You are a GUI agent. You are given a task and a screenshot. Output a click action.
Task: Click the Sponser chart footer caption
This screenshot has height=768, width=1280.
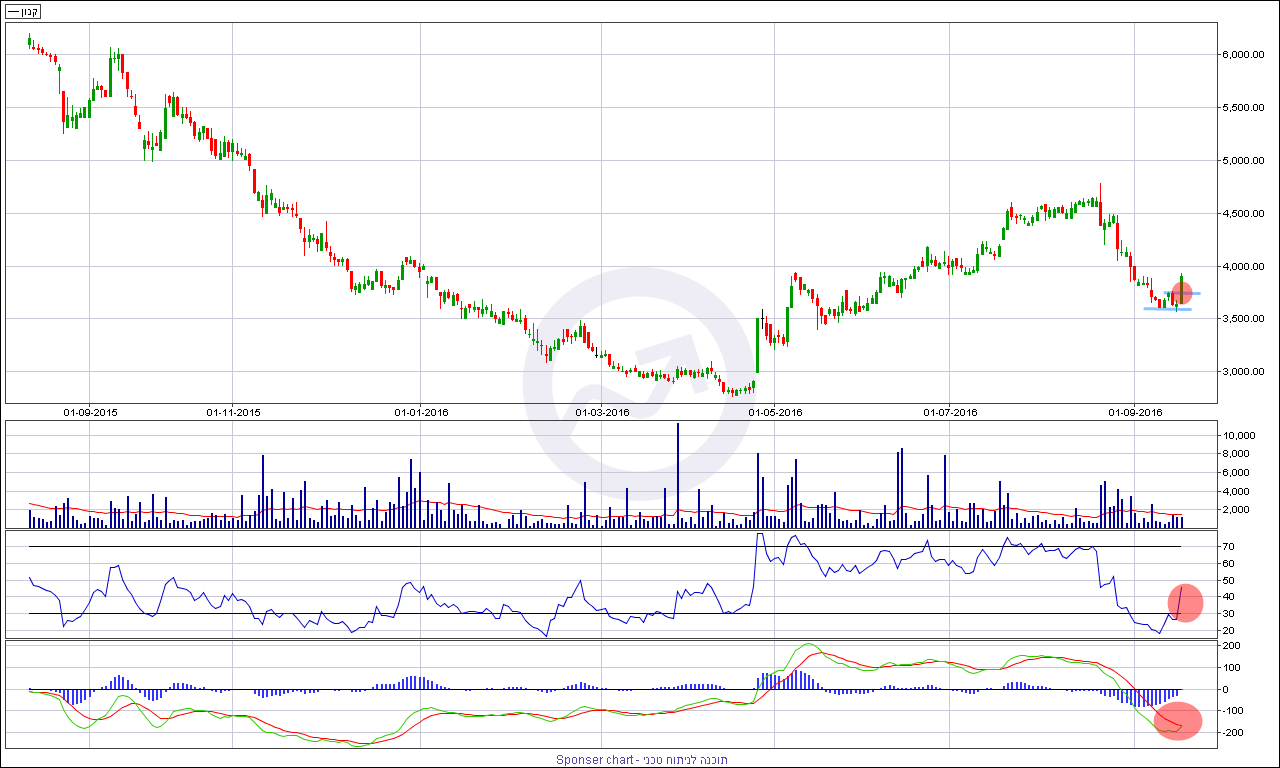click(642, 760)
